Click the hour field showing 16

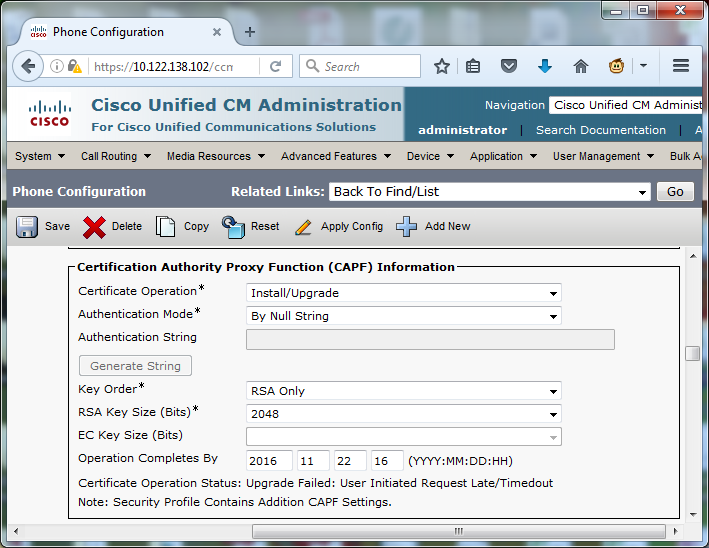(x=388, y=461)
